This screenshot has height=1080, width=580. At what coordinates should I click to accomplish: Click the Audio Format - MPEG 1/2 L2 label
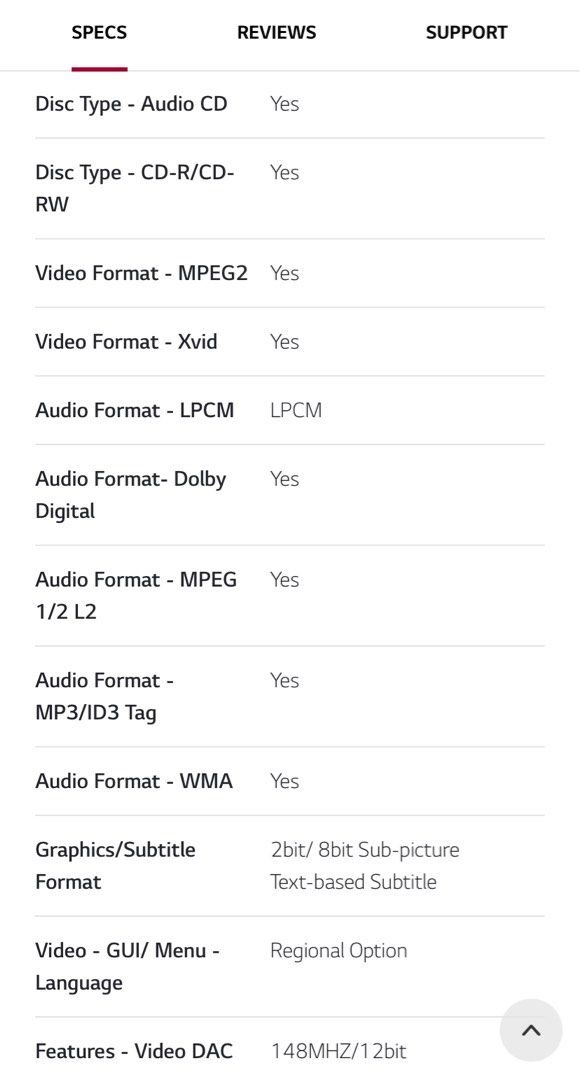click(x=136, y=595)
